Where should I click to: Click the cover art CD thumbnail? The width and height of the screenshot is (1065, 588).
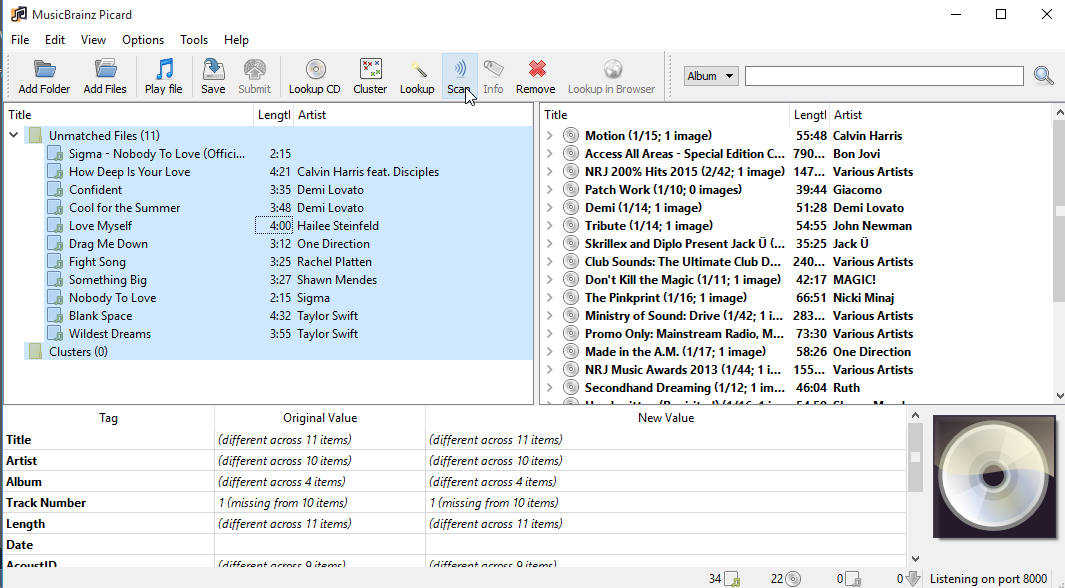coord(994,477)
